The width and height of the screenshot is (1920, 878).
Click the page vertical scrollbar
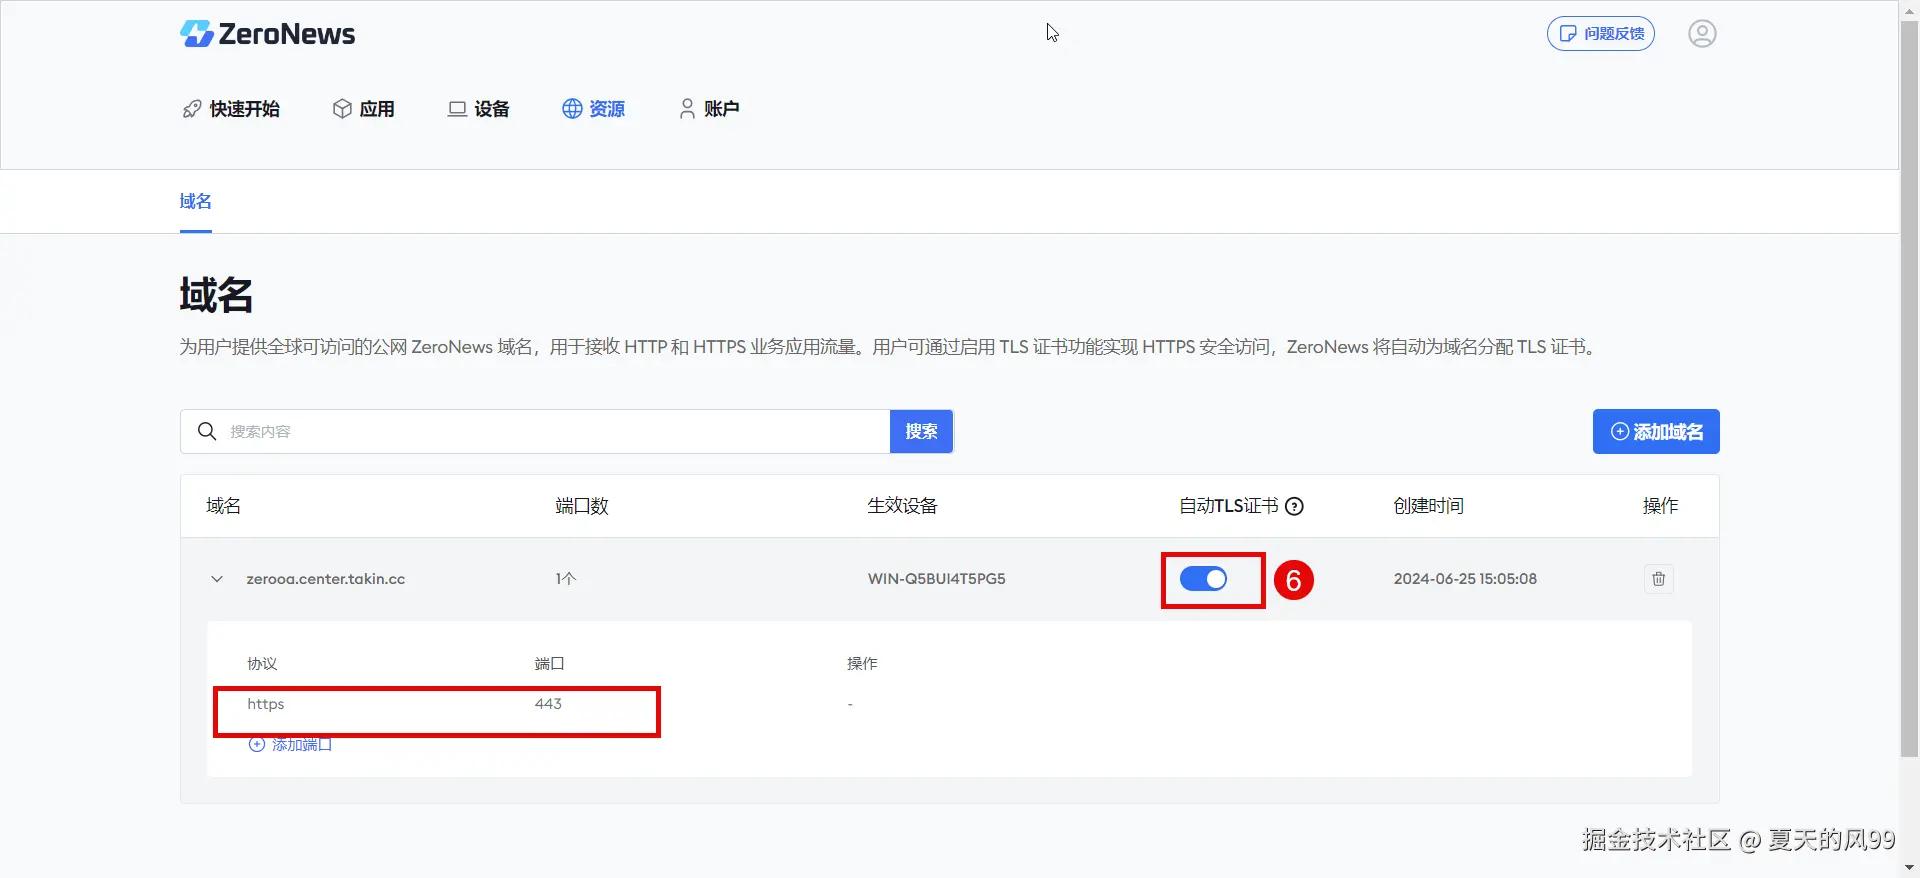[1909, 390]
